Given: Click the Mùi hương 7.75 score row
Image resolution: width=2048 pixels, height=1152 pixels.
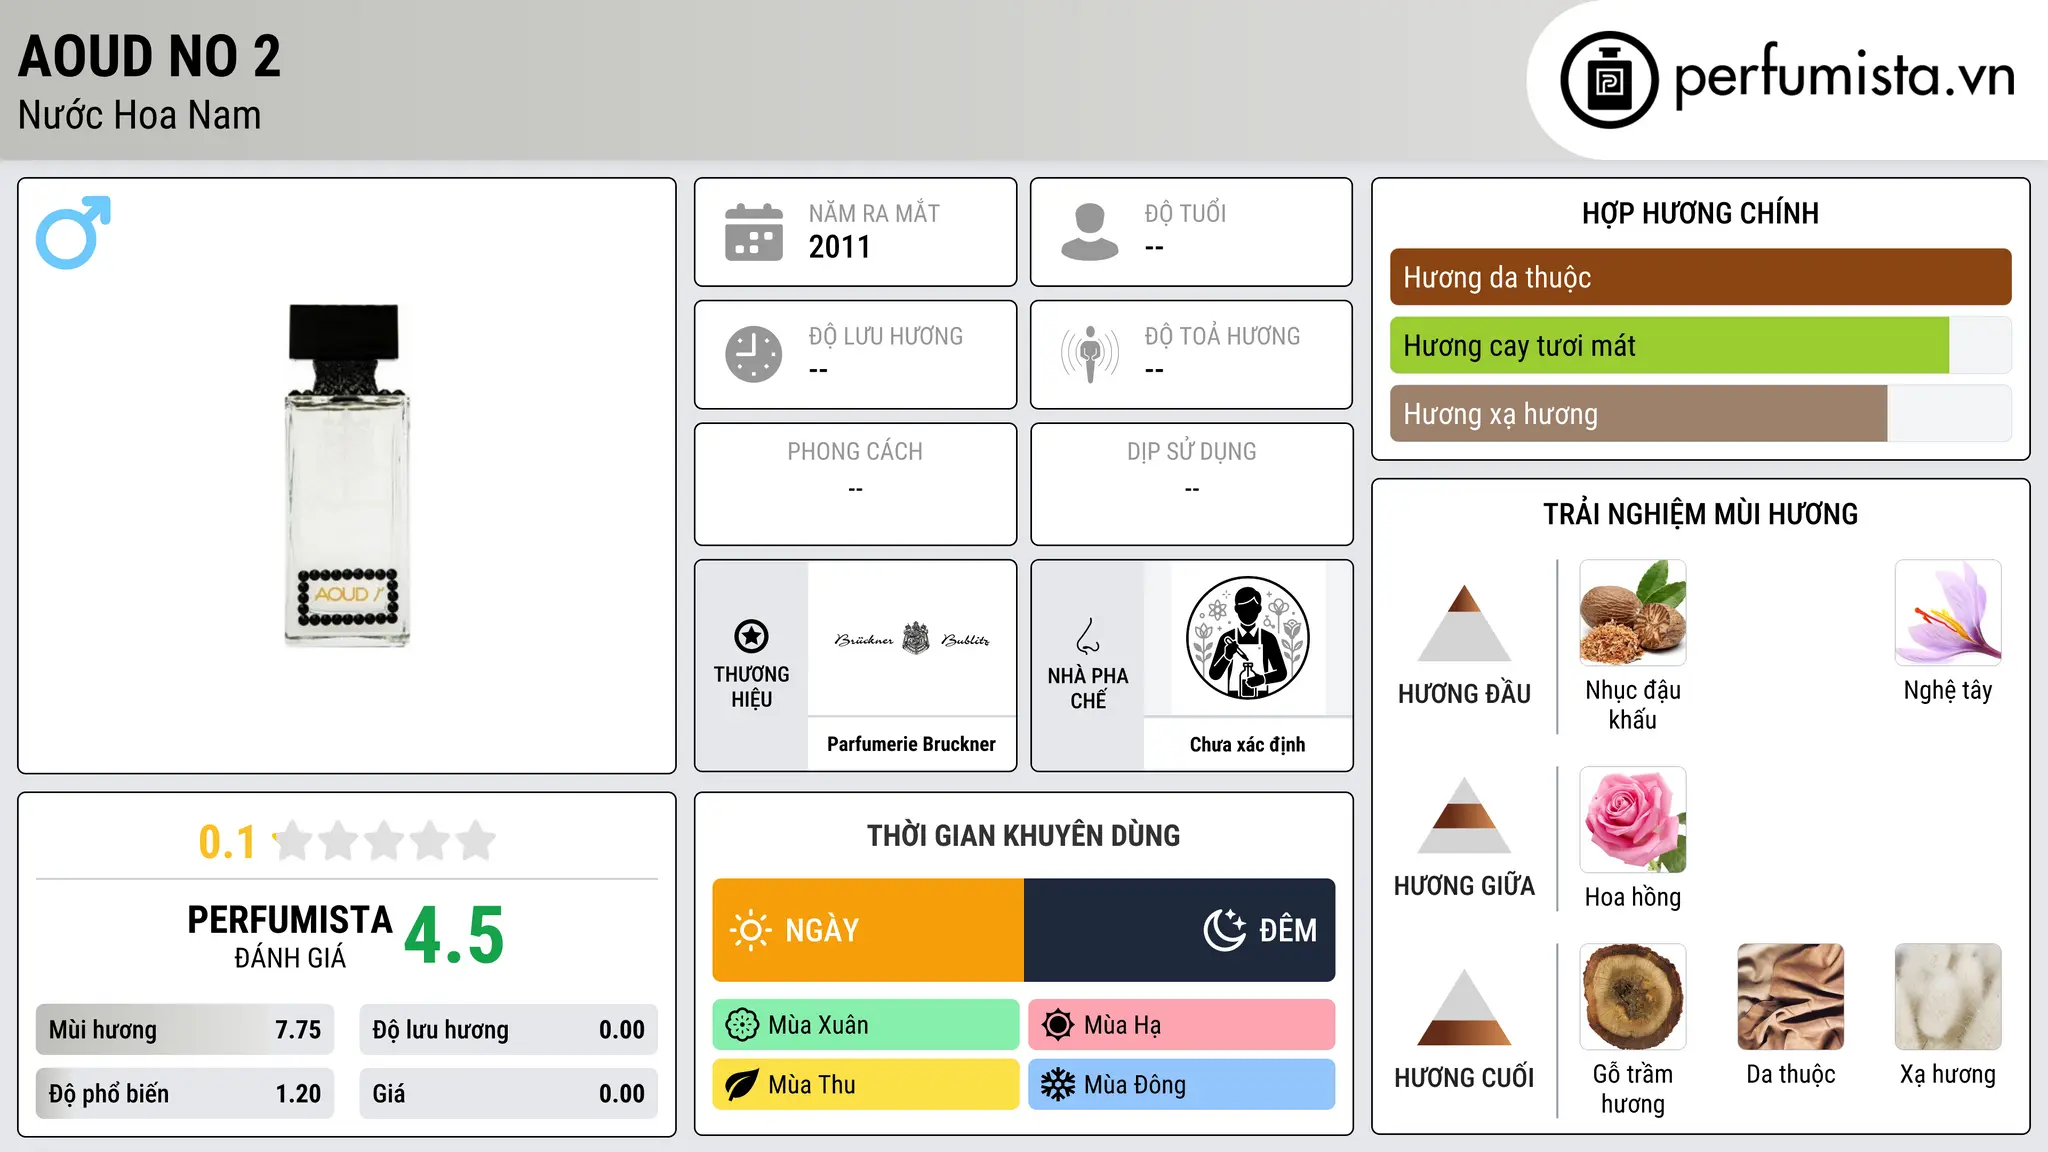Looking at the screenshot, I should coord(185,1030).
